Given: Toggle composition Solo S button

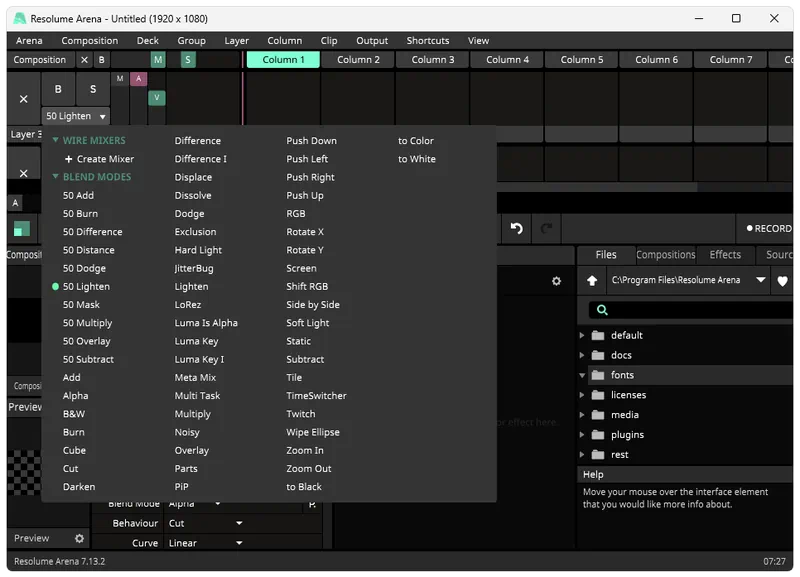Looking at the screenshot, I should point(188,60).
